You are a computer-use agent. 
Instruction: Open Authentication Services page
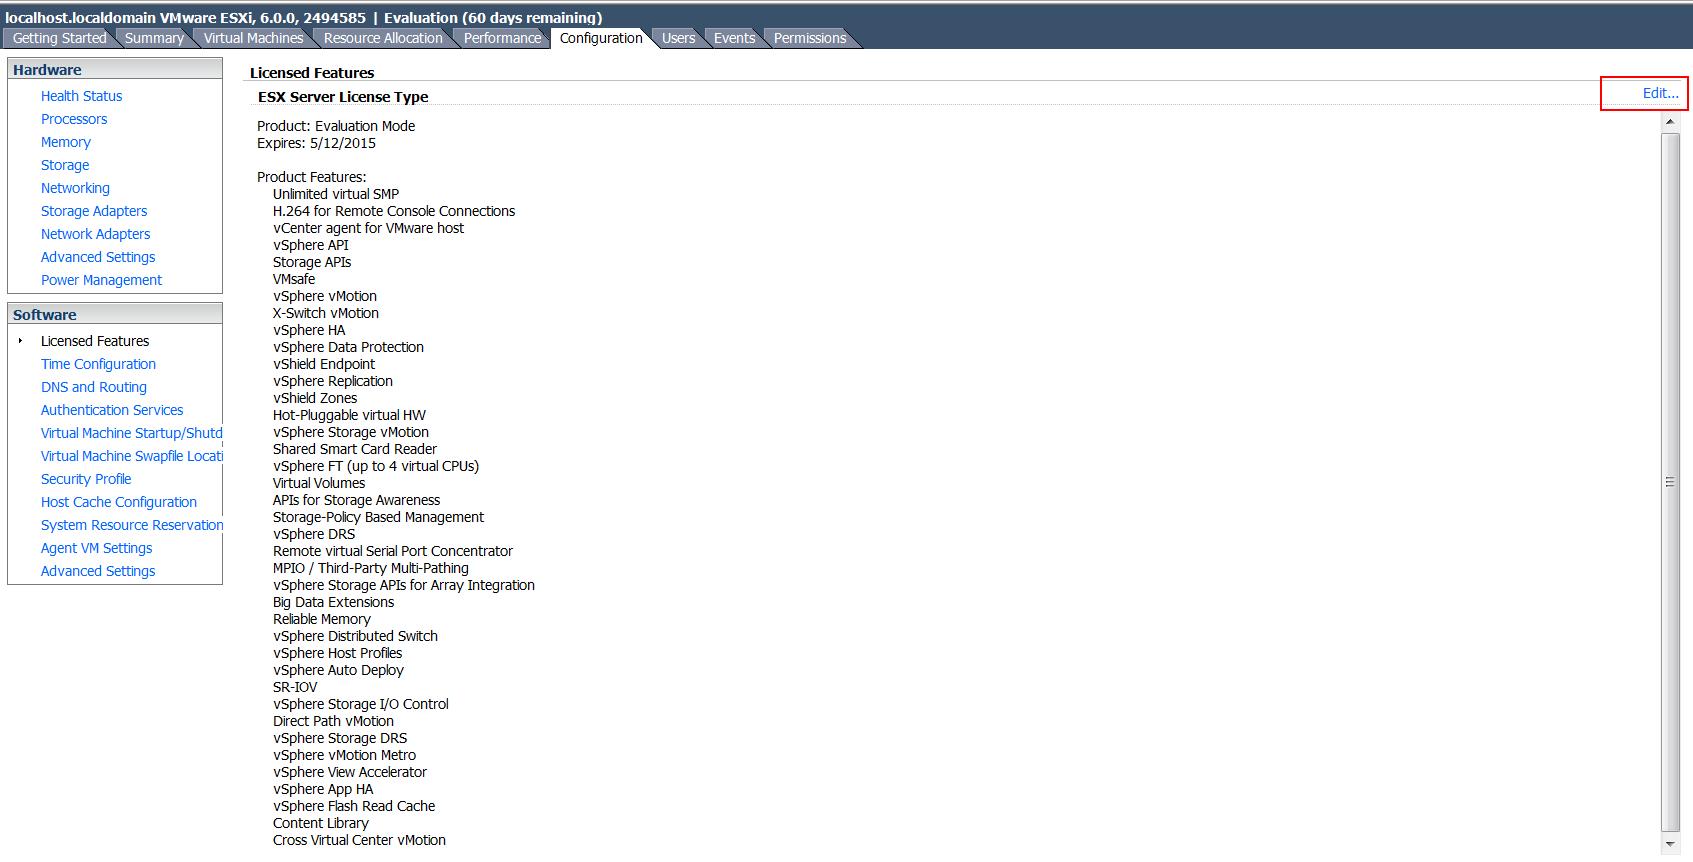[112, 410]
